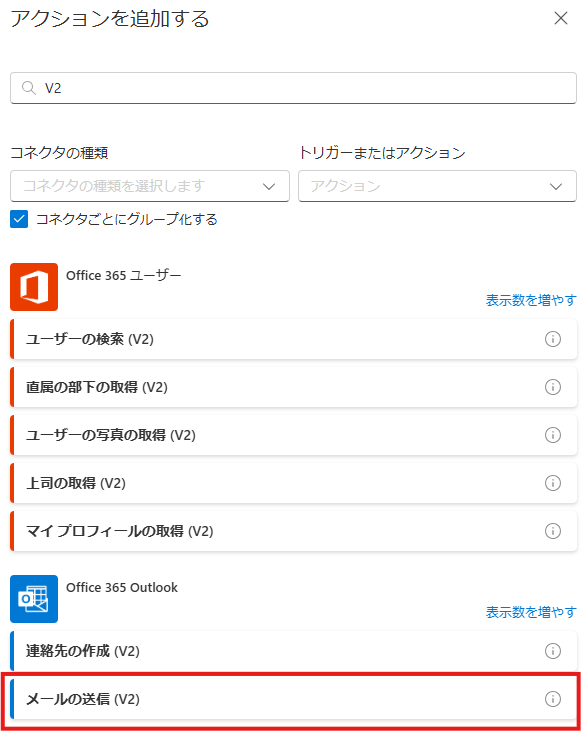This screenshot has height=731, width=586.
Task: Click the magnifier search icon
Action: pos(29,88)
